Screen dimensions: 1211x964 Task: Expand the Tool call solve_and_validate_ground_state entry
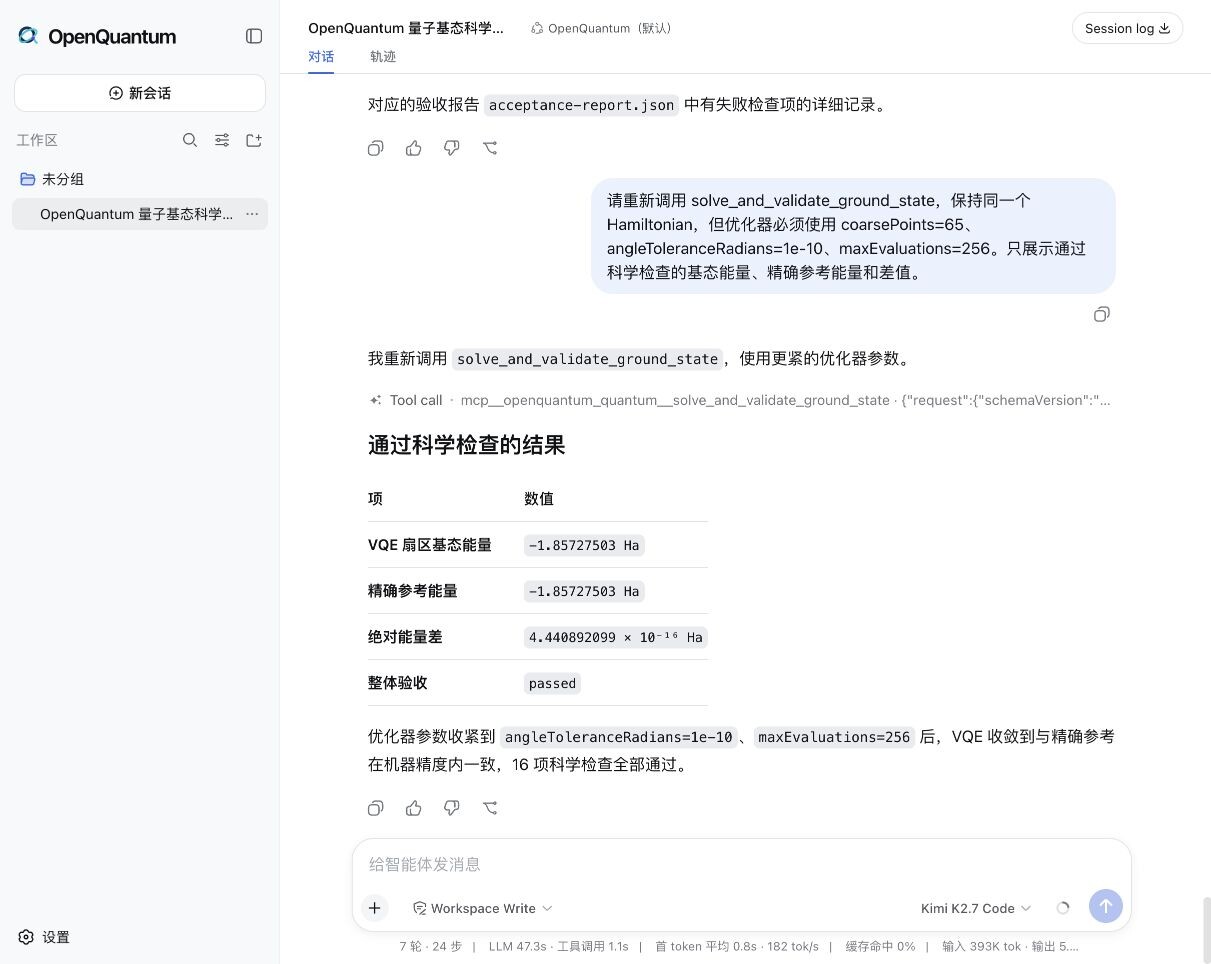(740, 400)
